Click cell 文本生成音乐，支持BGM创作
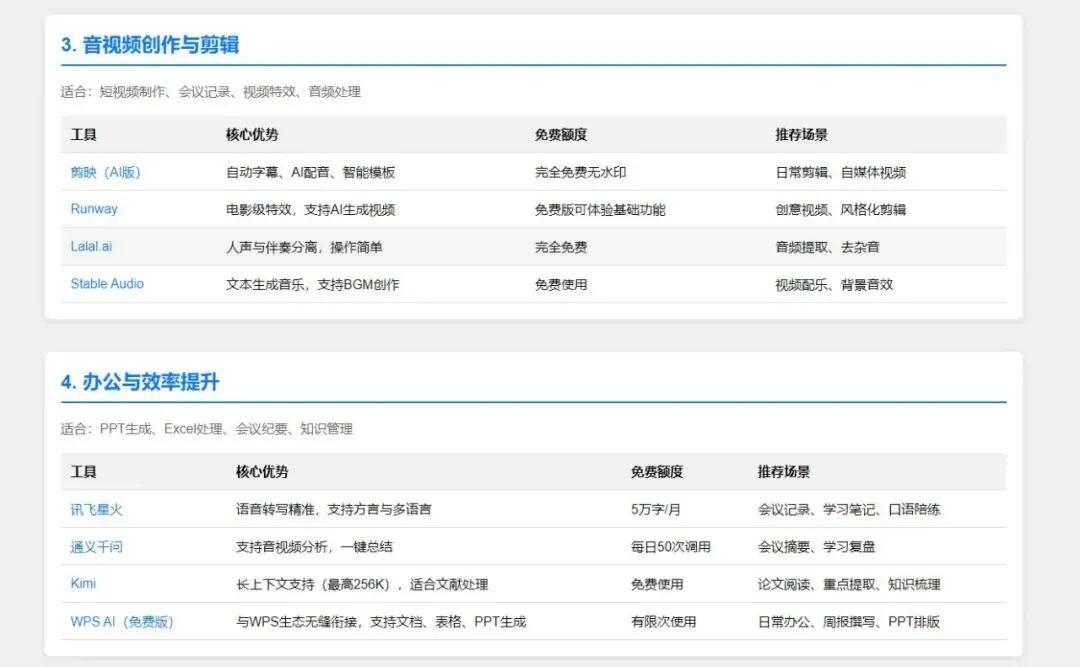Screen dimensions: 1080x667 [x=313, y=284]
